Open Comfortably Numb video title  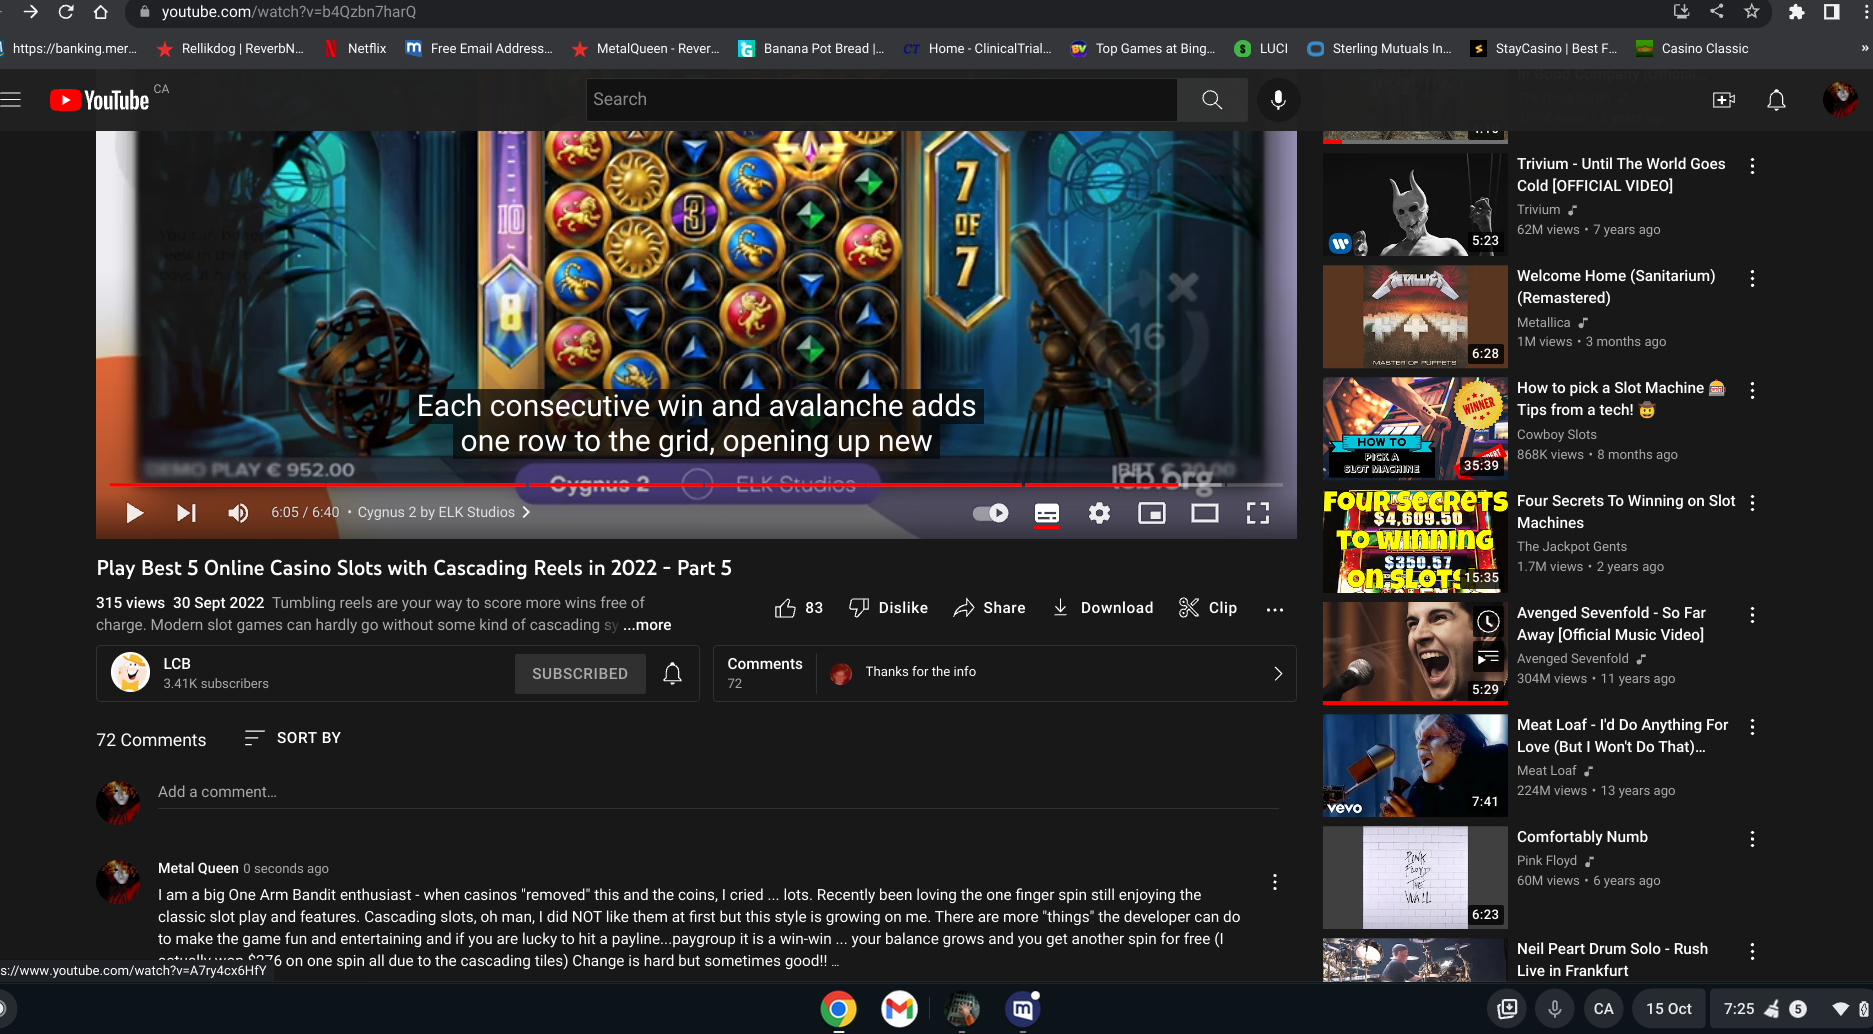(1582, 837)
